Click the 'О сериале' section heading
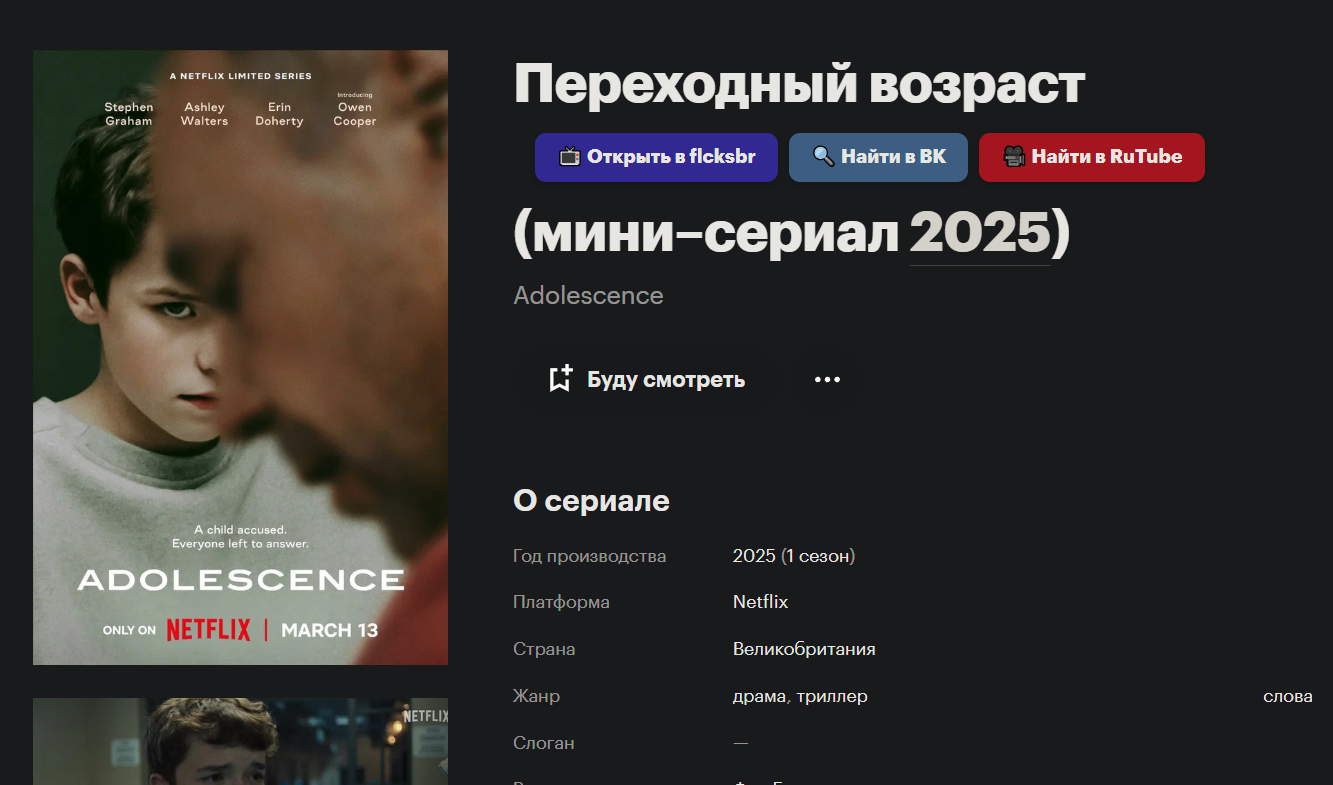 tap(591, 501)
